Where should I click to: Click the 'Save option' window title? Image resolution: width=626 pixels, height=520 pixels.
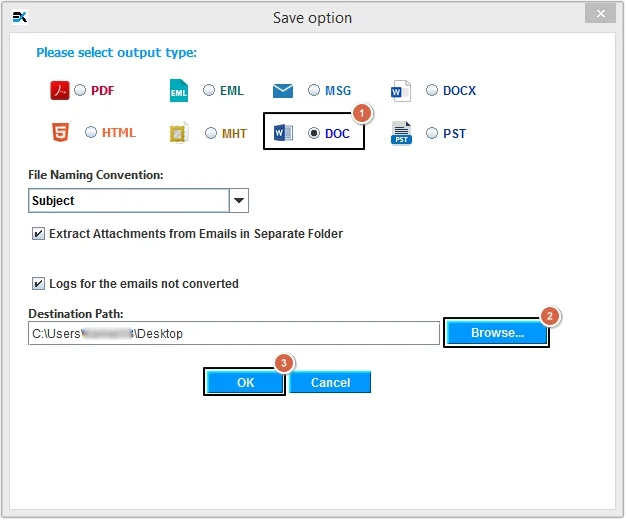pos(312,18)
